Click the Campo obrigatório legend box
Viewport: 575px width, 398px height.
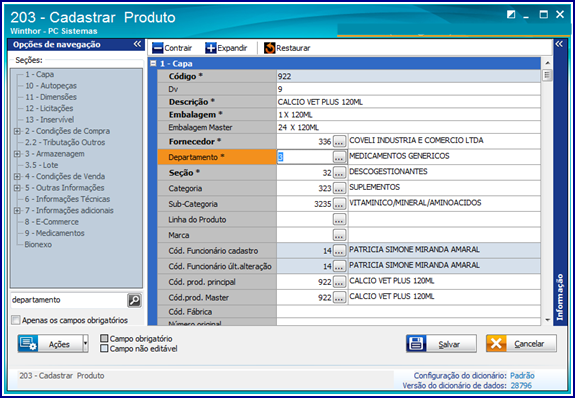point(104,338)
